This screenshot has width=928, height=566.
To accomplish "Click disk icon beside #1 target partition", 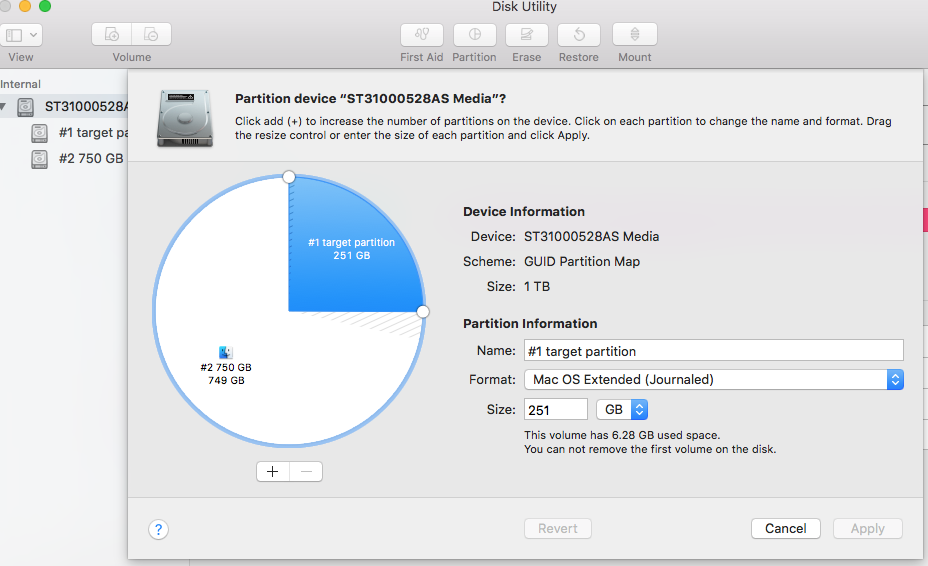I will pyautogui.click(x=39, y=133).
